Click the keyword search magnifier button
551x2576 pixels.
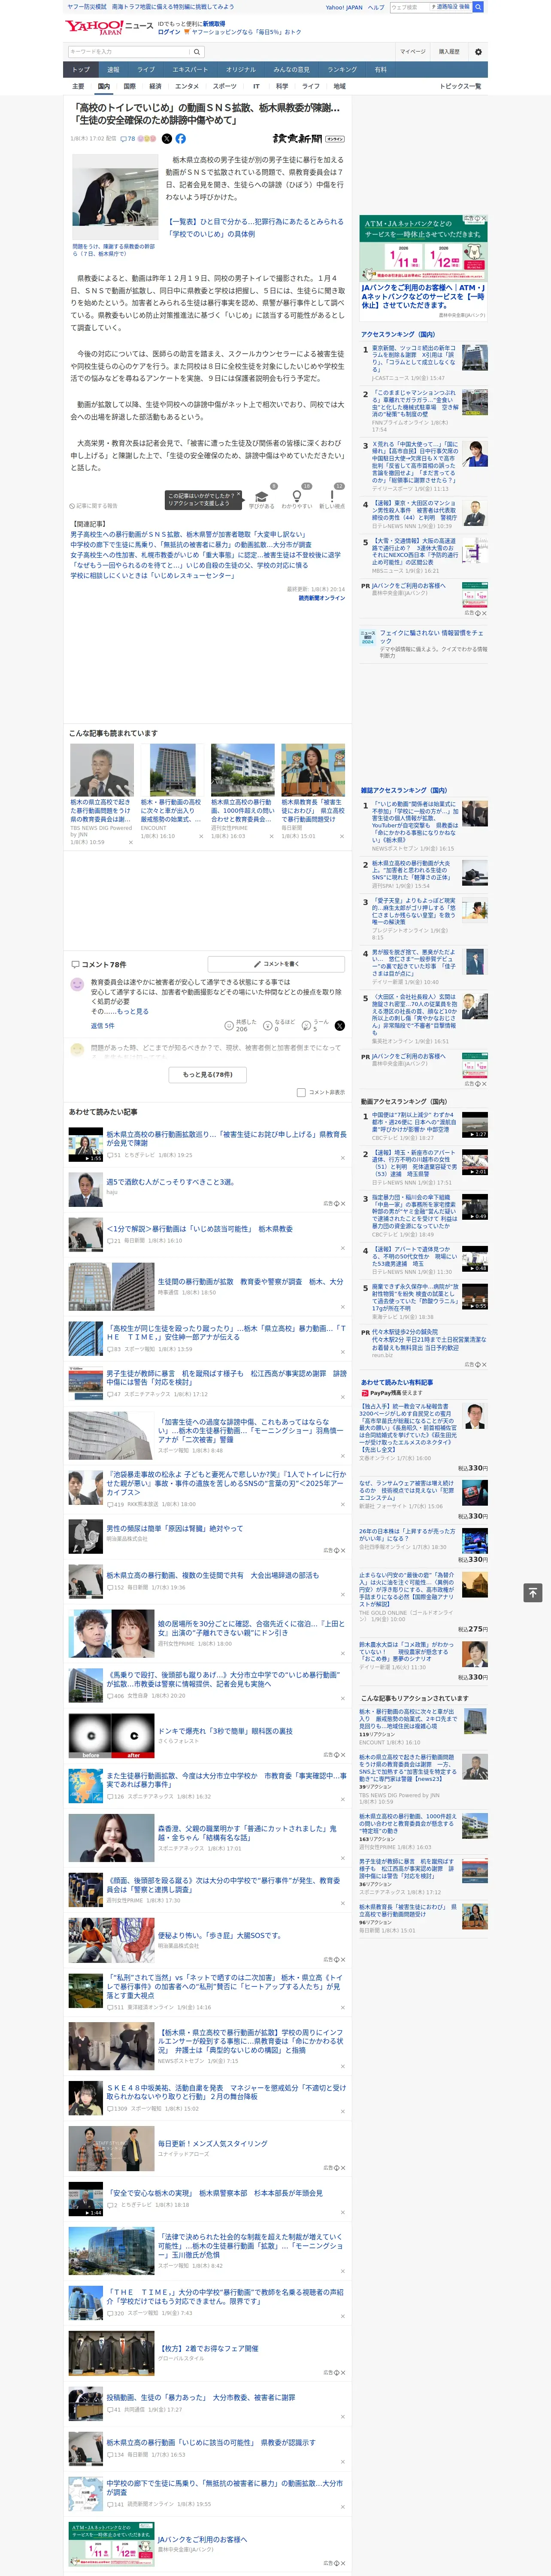[x=196, y=52]
